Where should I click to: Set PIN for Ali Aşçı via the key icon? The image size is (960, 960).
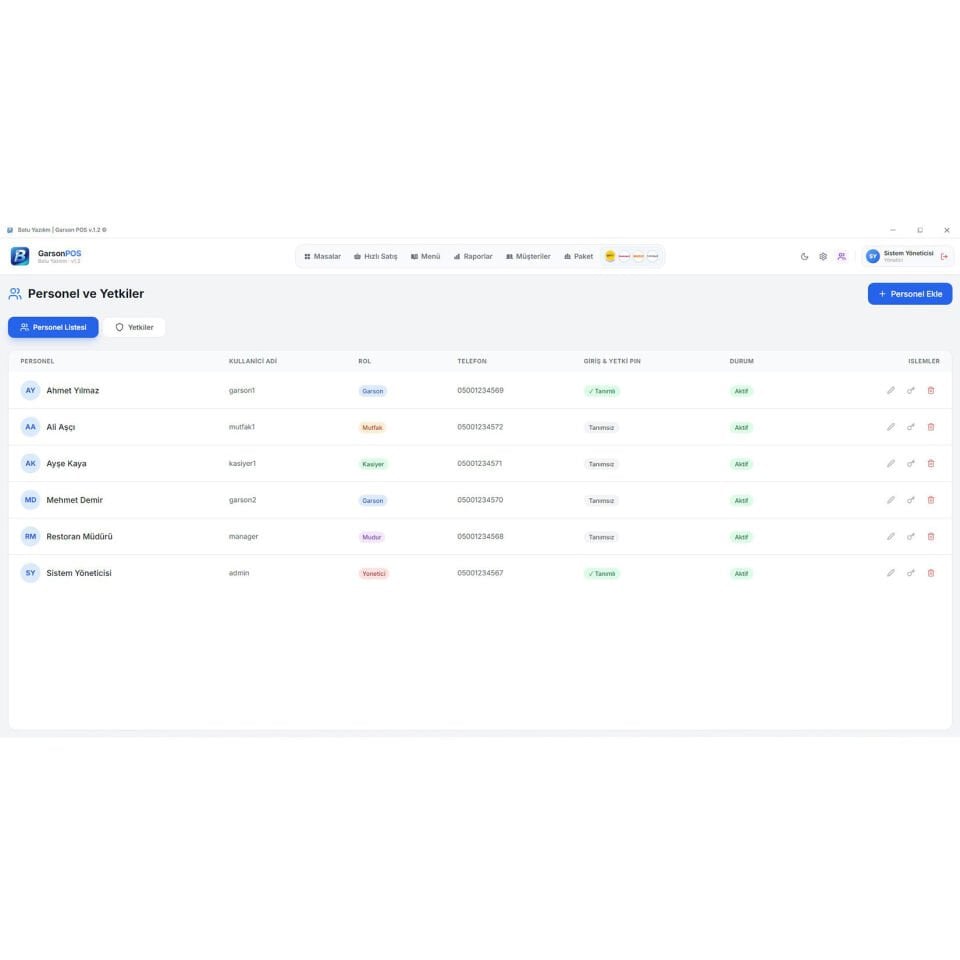tap(911, 427)
